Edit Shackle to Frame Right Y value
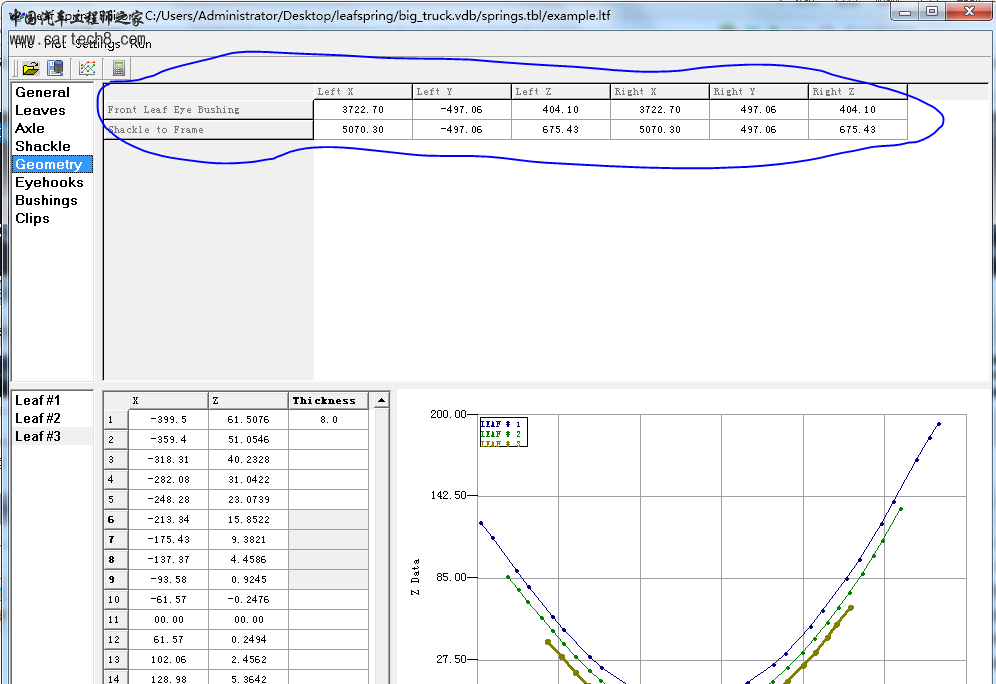Viewport: 996px width, 684px height. point(759,130)
